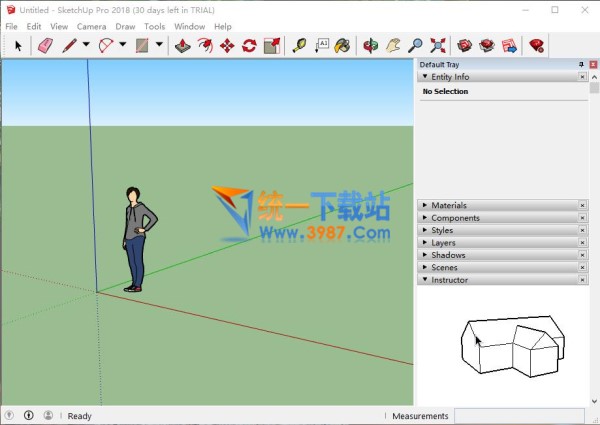Click Send to LayOut icon
Screen dimensions: 600x425
(509, 46)
